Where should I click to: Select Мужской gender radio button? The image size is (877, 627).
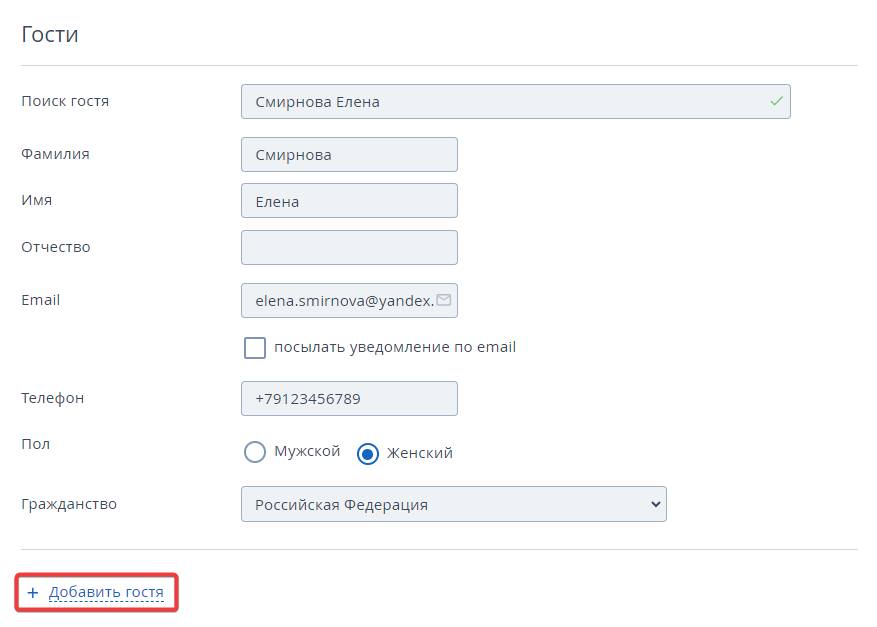coord(255,452)
